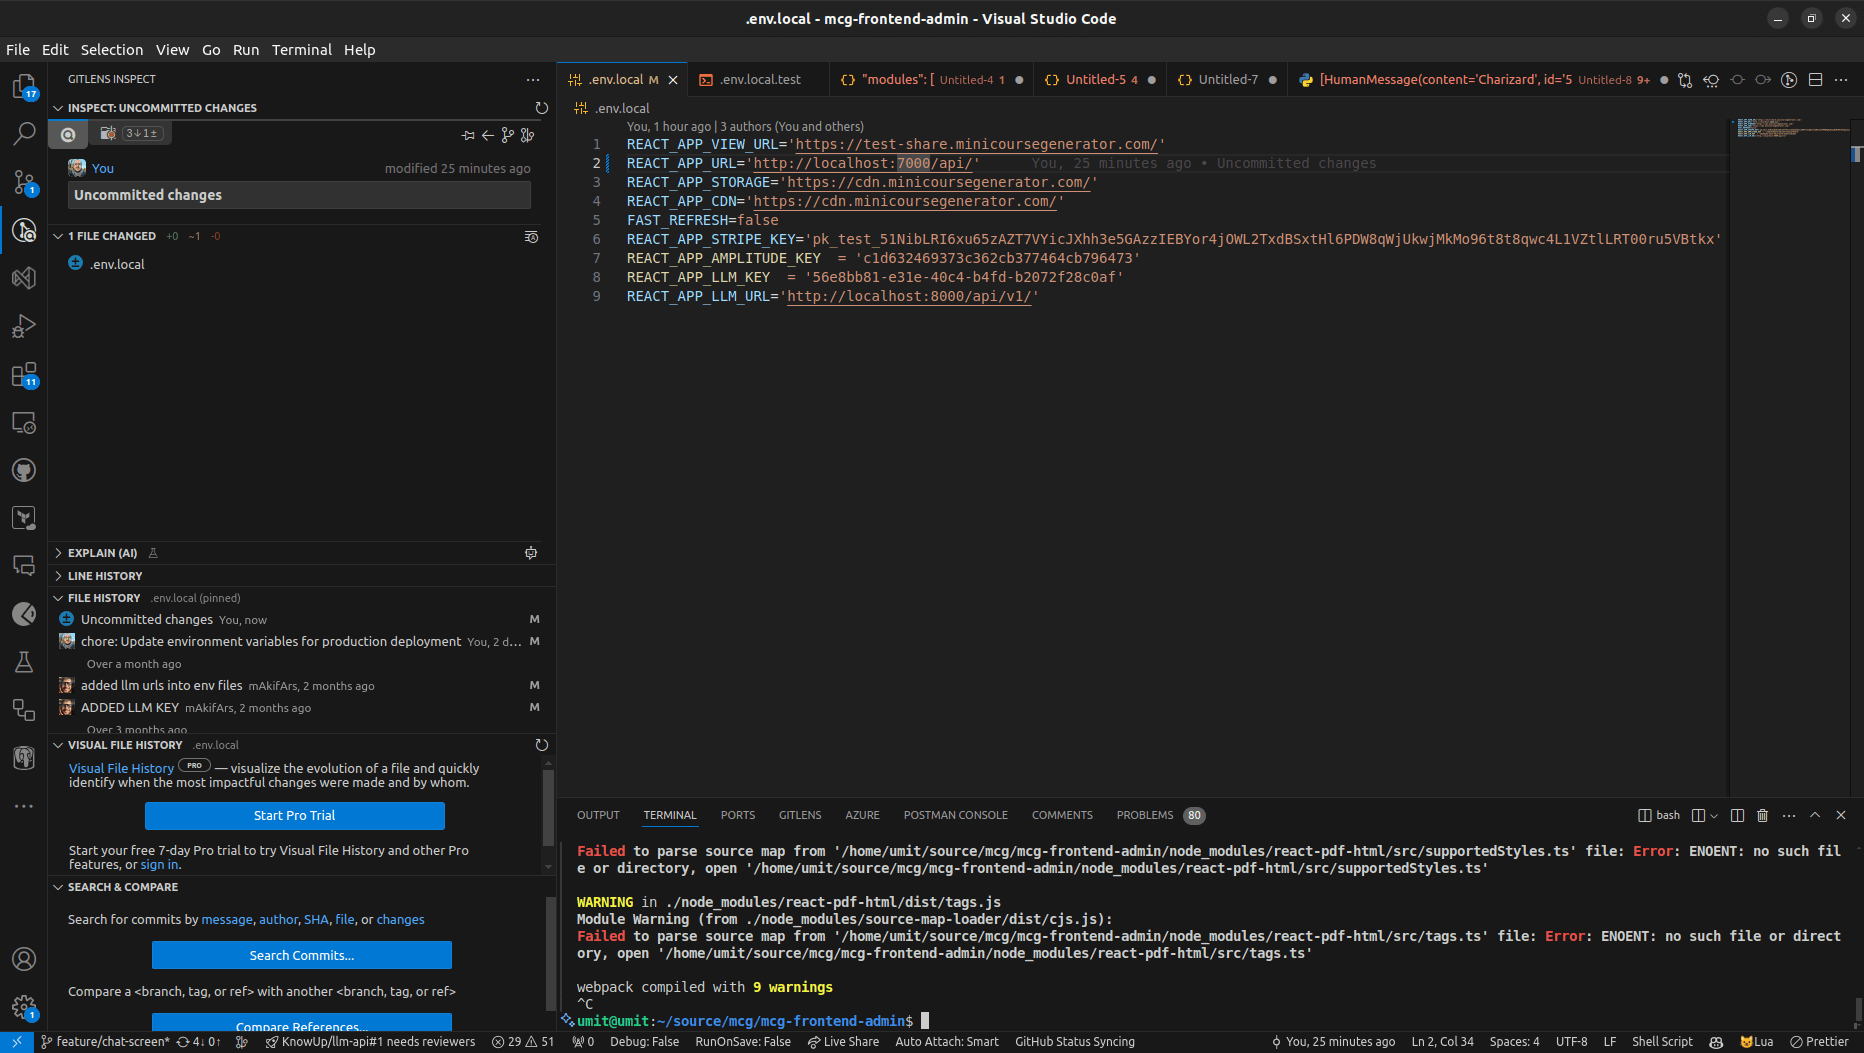Screen dimensions: 1864x1053
Task: Click the feature/chat-screen branch in status bar
Action: [x=105, y=1042]
